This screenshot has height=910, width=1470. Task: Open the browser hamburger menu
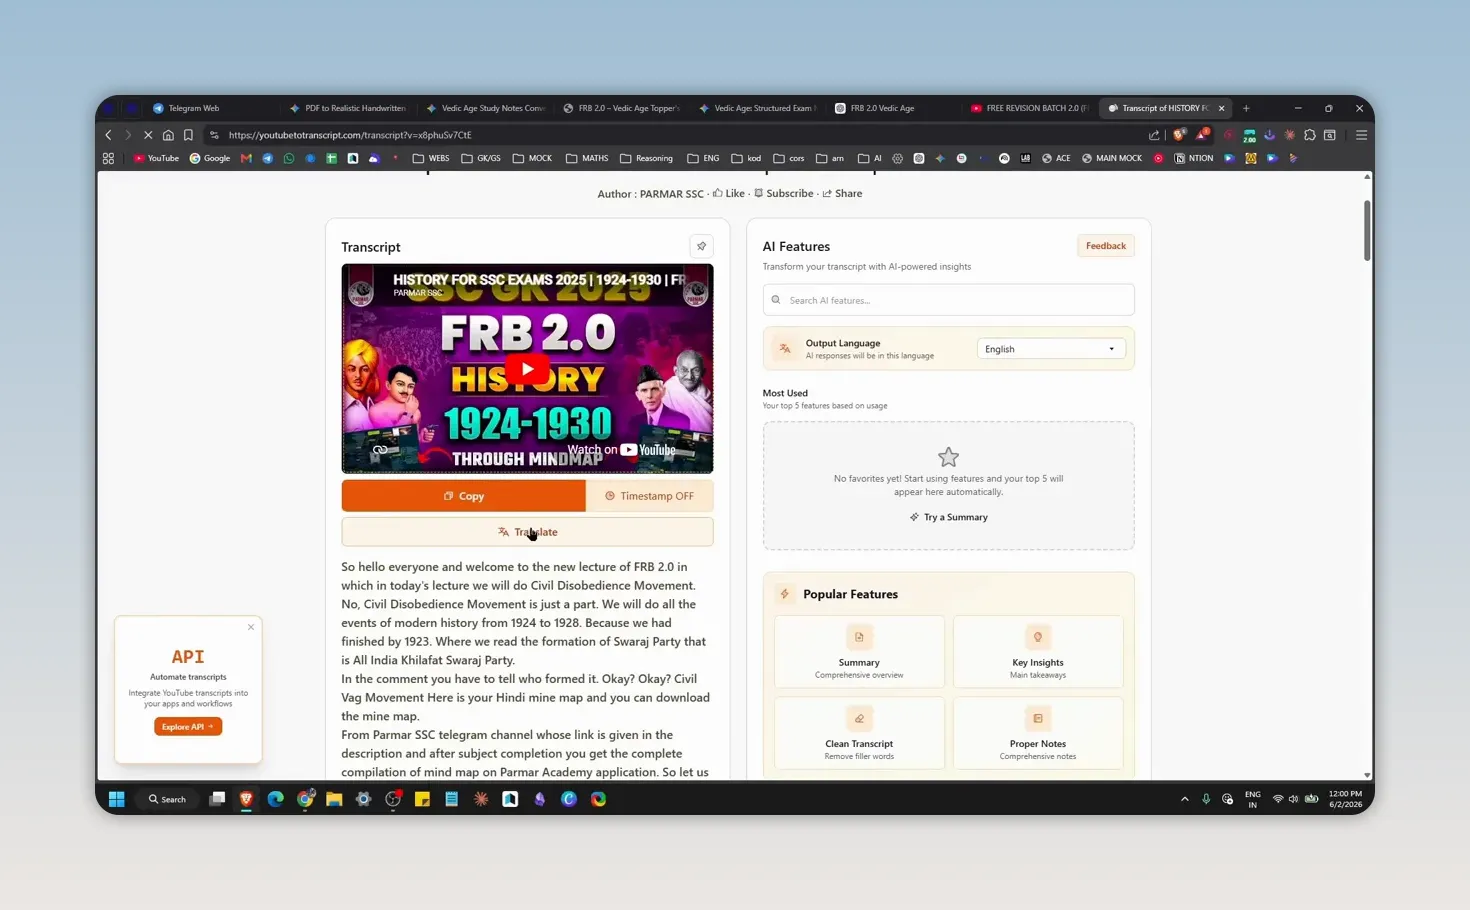(x=1361, y=135)
